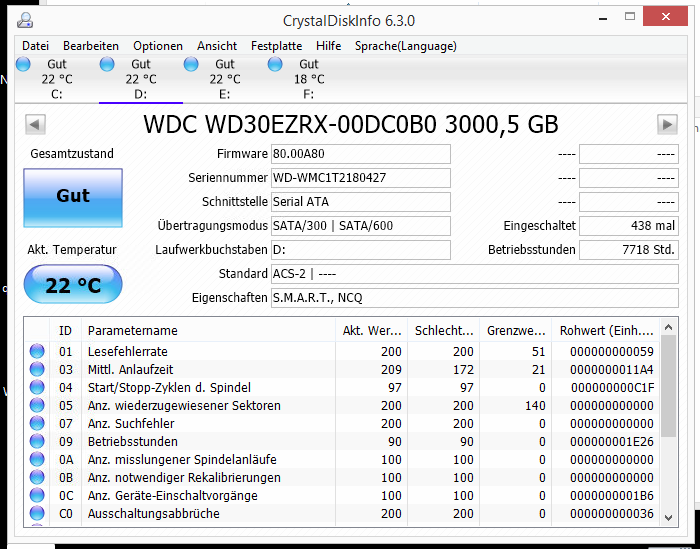Open the Optionen menu
This screenshot has width=700, height=549.
coord(158,46)
